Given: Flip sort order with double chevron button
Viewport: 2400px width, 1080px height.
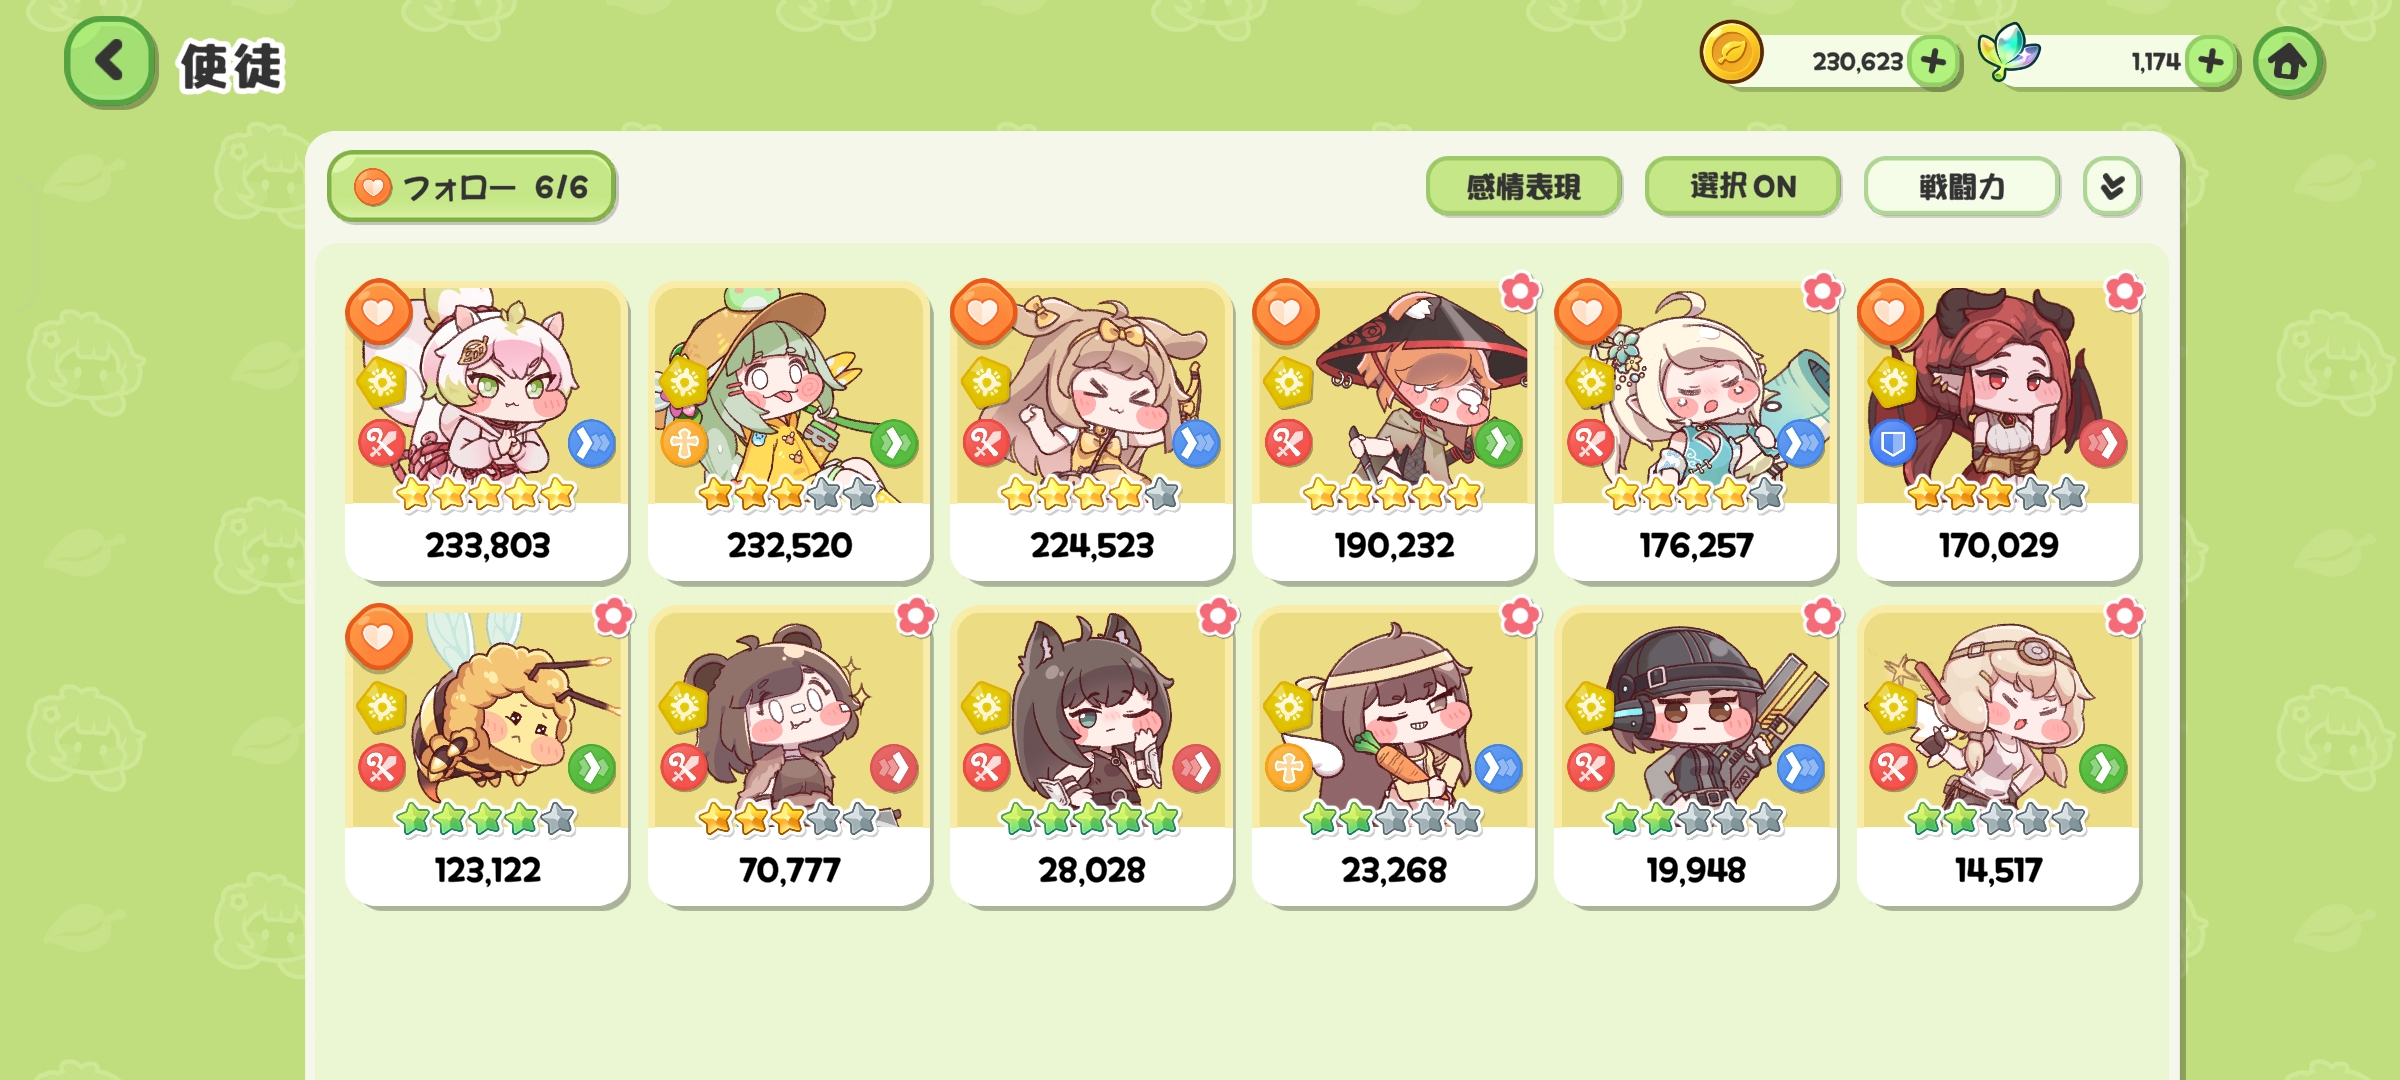Looking at the screenshot, I should pyautogui.click(x=2112, y=187).
